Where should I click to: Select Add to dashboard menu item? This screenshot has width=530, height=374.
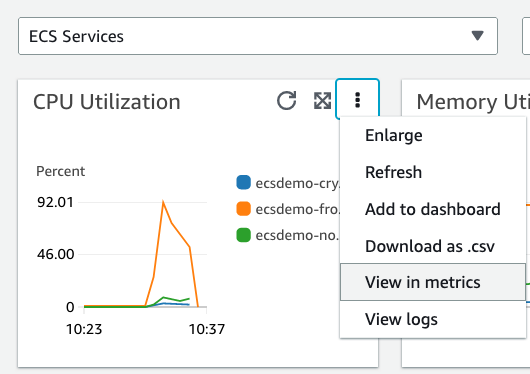(x=433, y=209)
